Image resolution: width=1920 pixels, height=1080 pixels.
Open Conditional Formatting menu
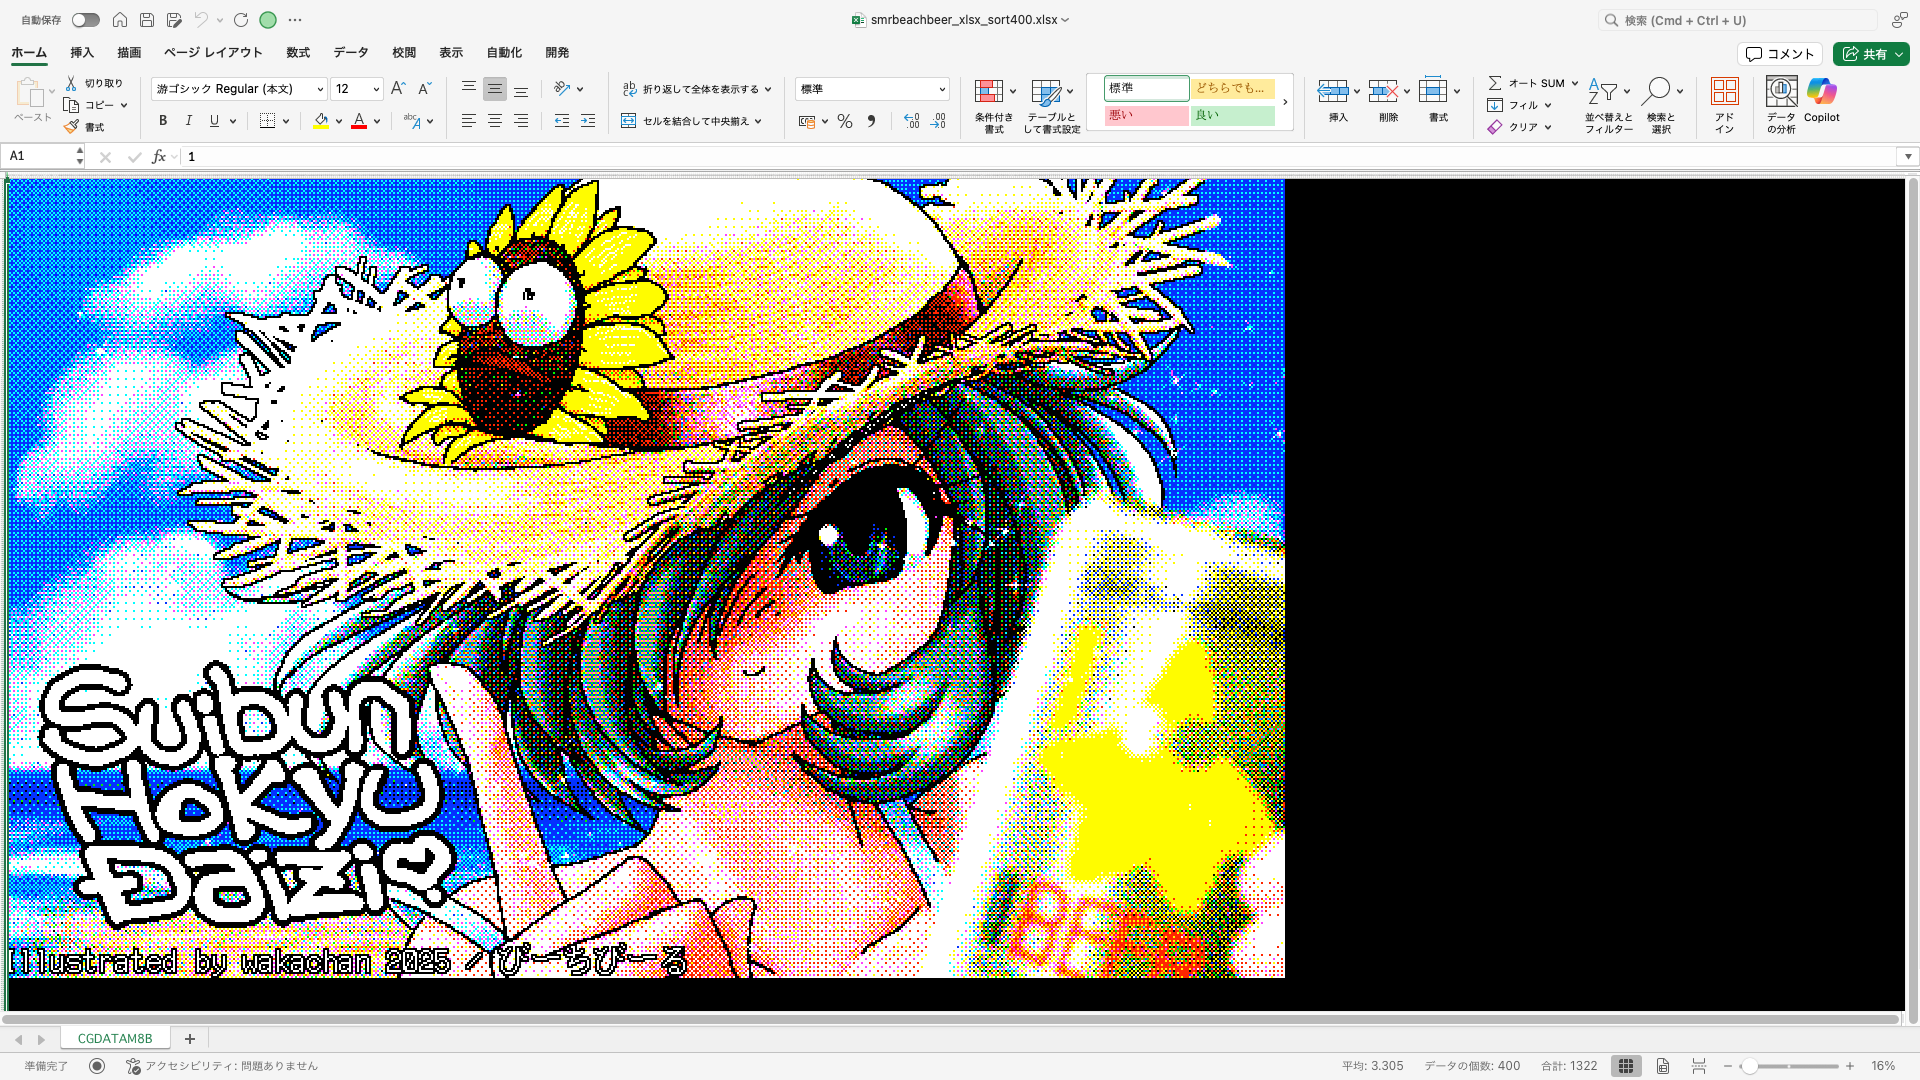click(x=994, y=105)
